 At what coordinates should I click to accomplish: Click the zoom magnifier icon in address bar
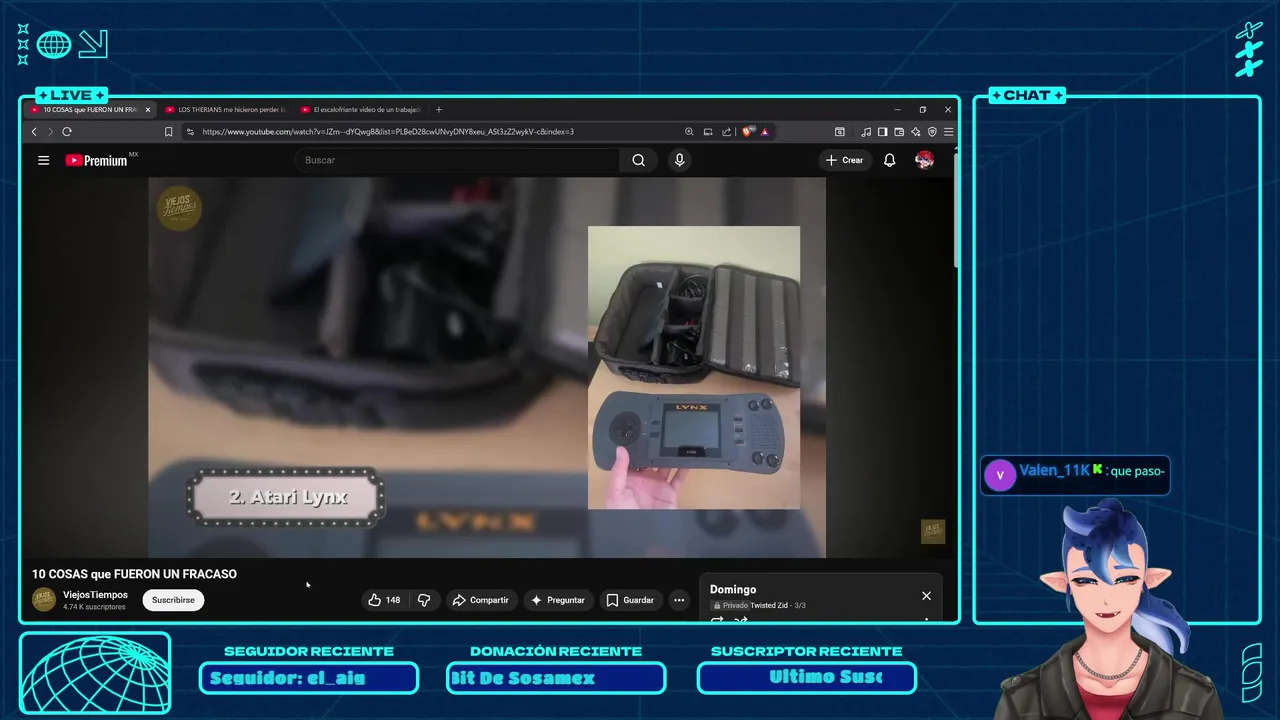tap(689, 132)
